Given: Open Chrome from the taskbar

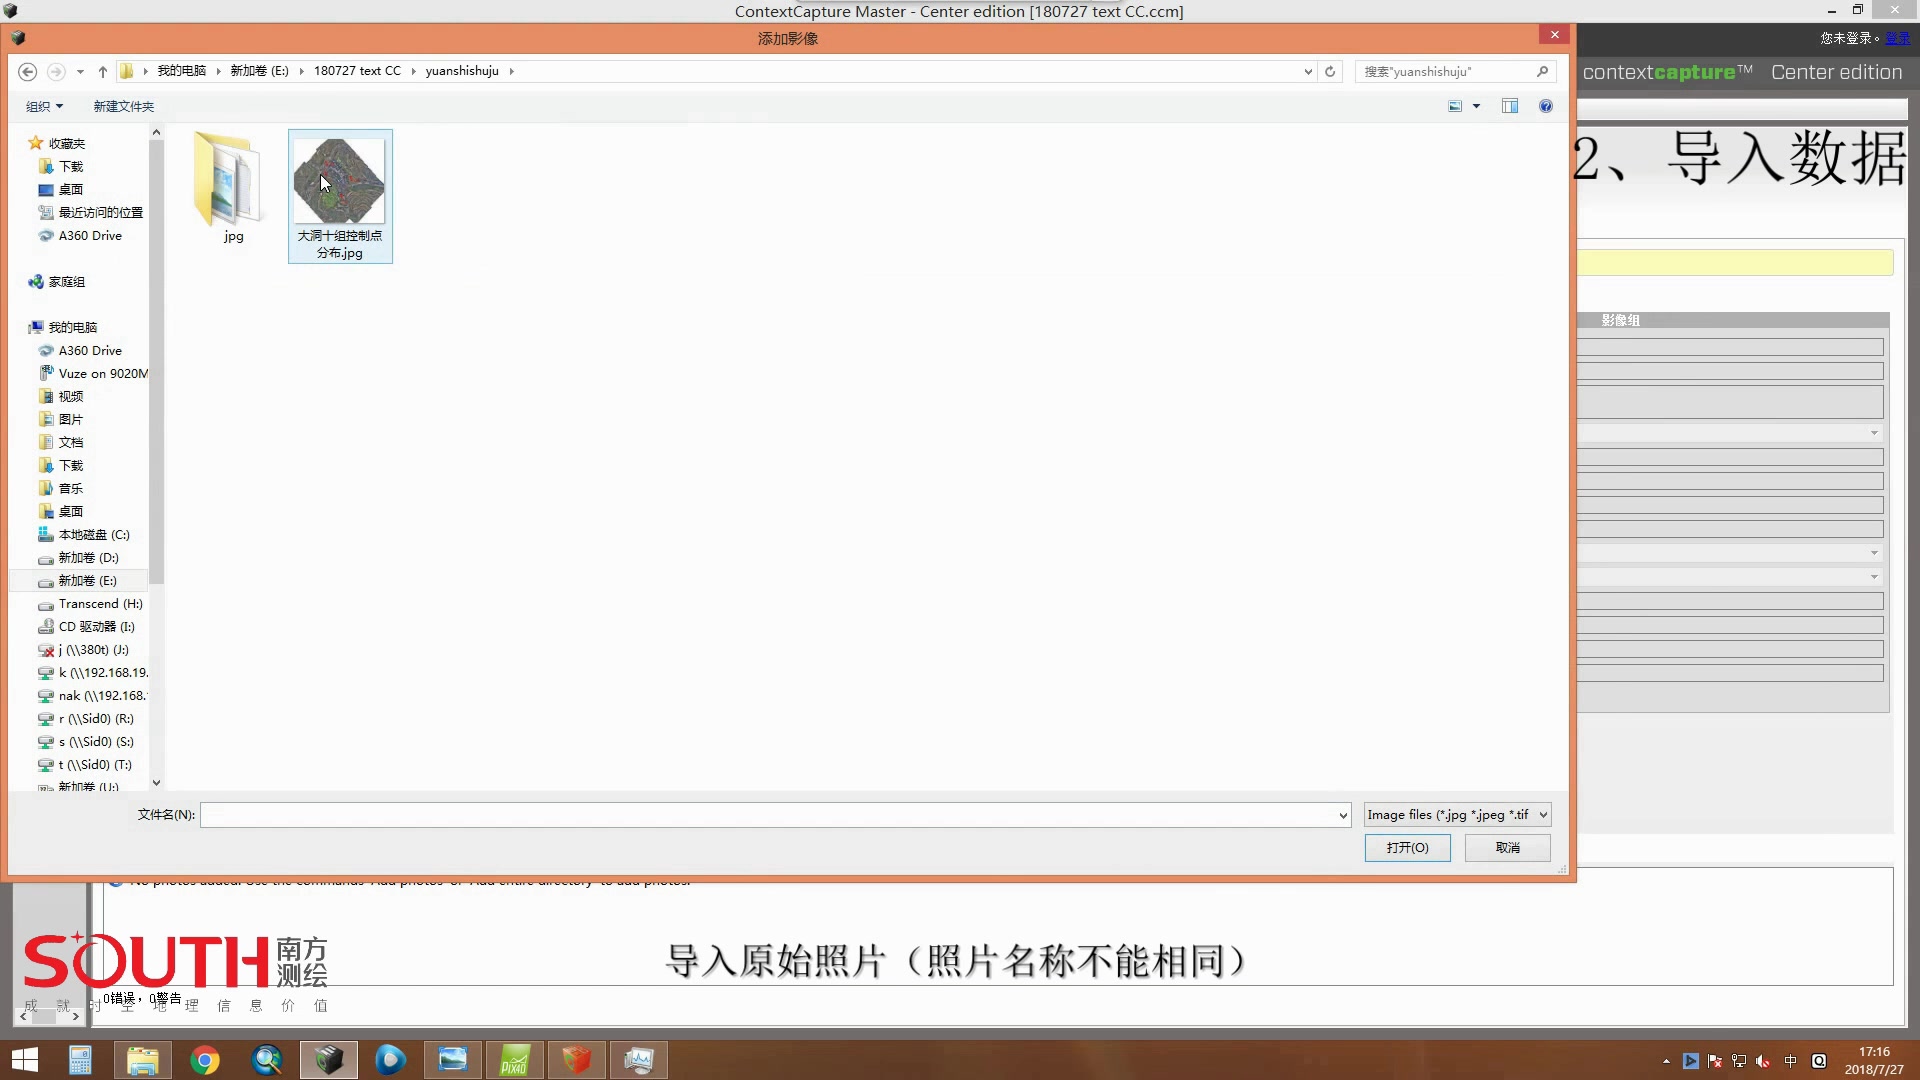Looking at the screenshot, I should point(205,1060).
